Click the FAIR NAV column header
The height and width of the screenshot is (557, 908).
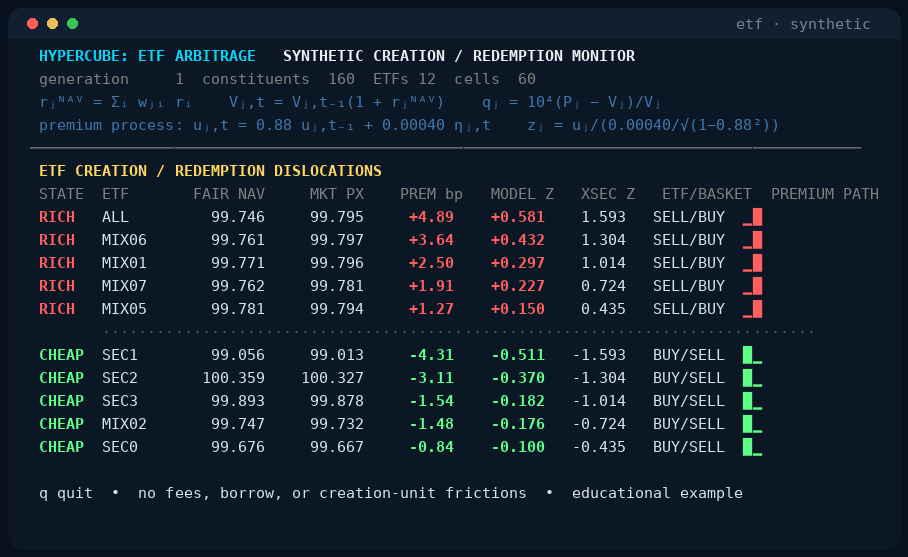tap(229, 194)
